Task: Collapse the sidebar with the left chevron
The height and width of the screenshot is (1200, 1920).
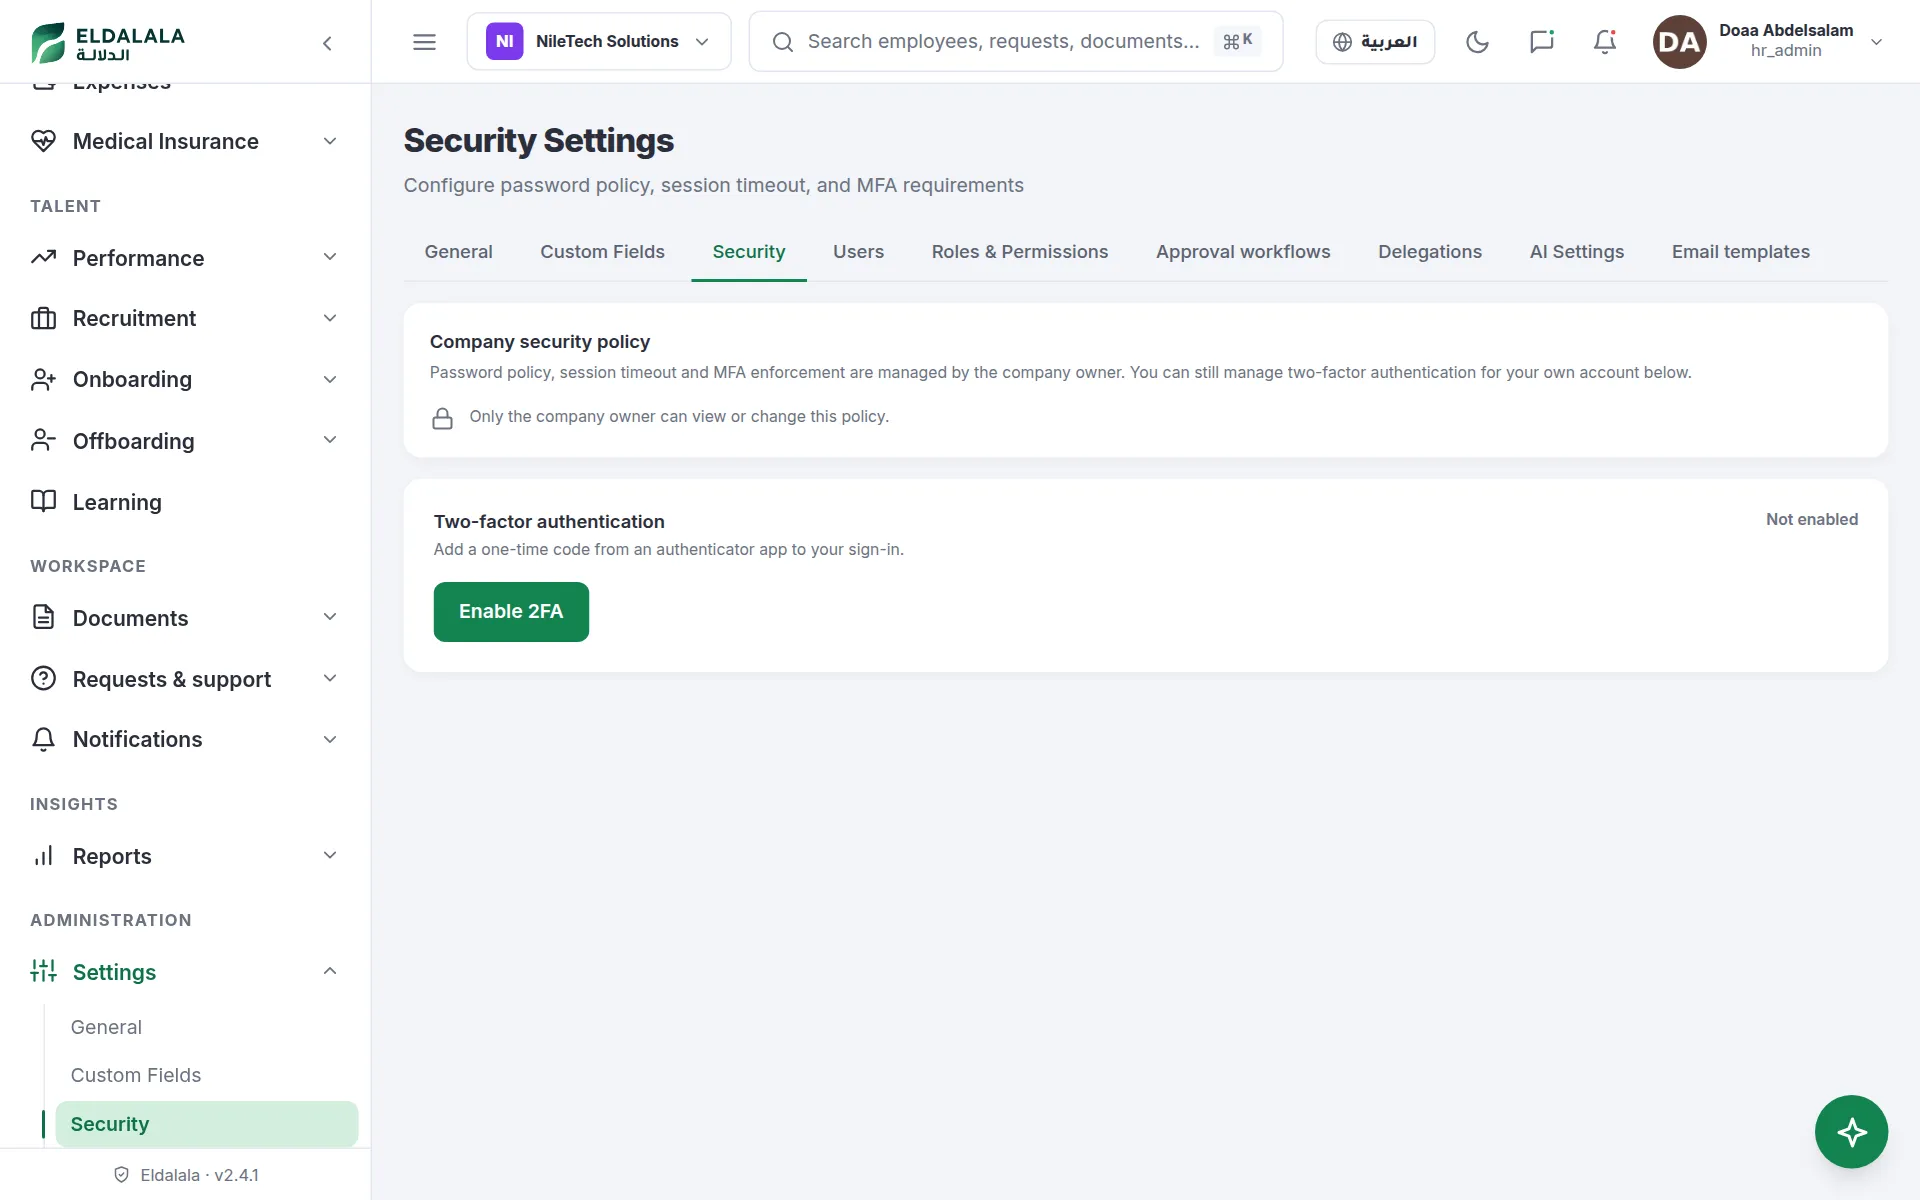Action: point(327,43)
